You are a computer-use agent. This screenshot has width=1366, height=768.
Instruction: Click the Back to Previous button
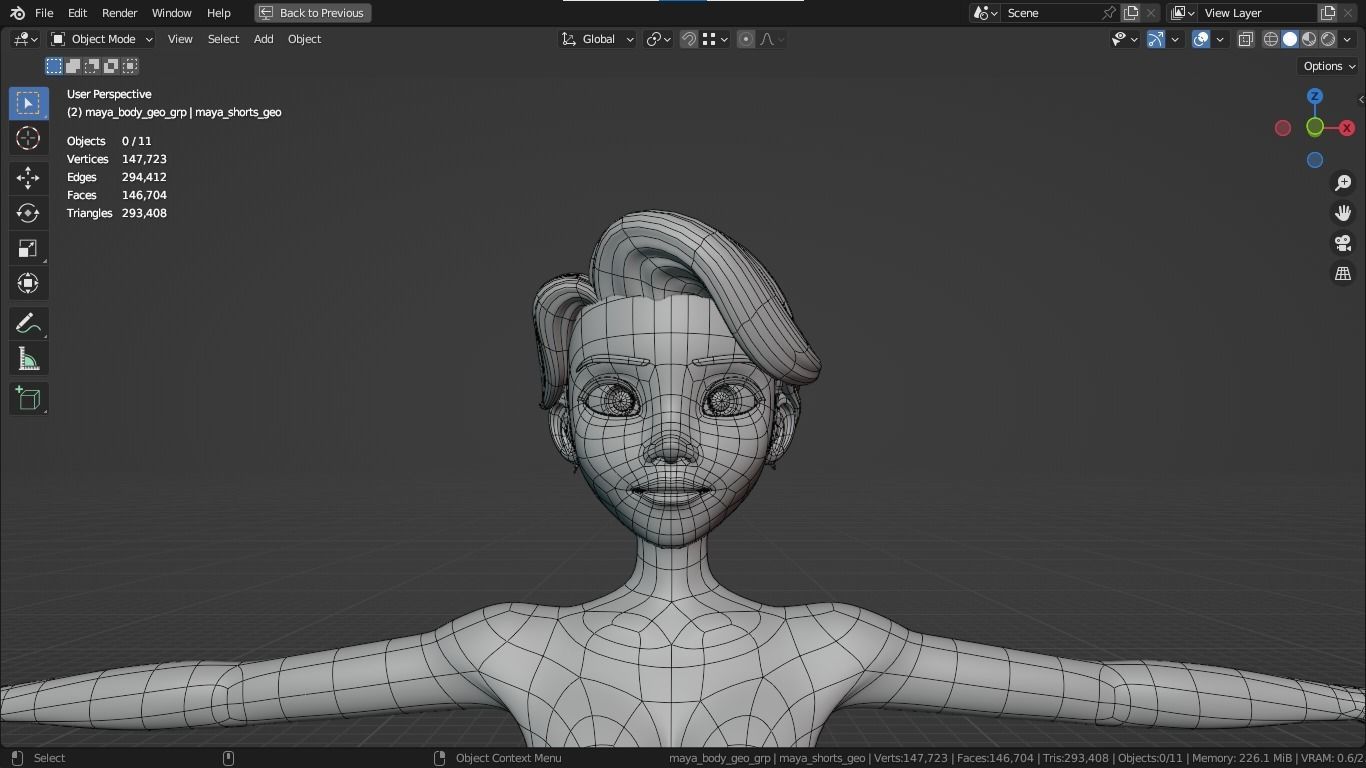pyautogui.click(x=312, y=13)
